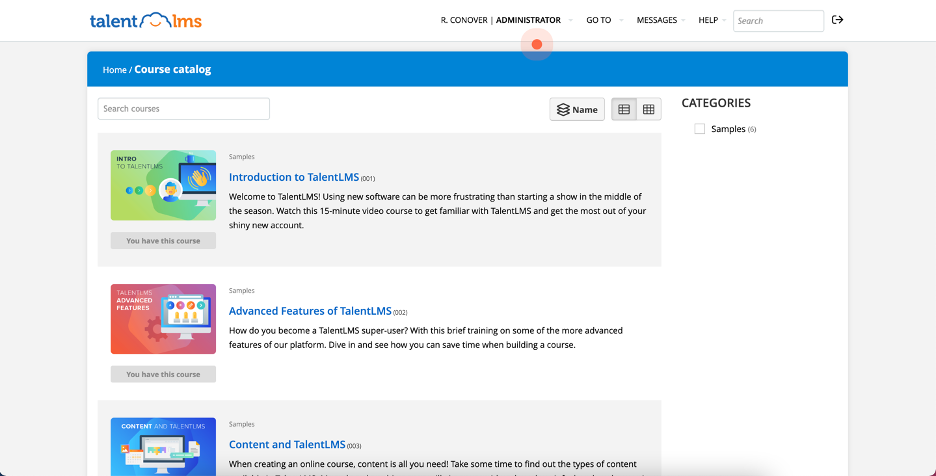Go to Home breadcrumb link

click(x=114, y=70)
